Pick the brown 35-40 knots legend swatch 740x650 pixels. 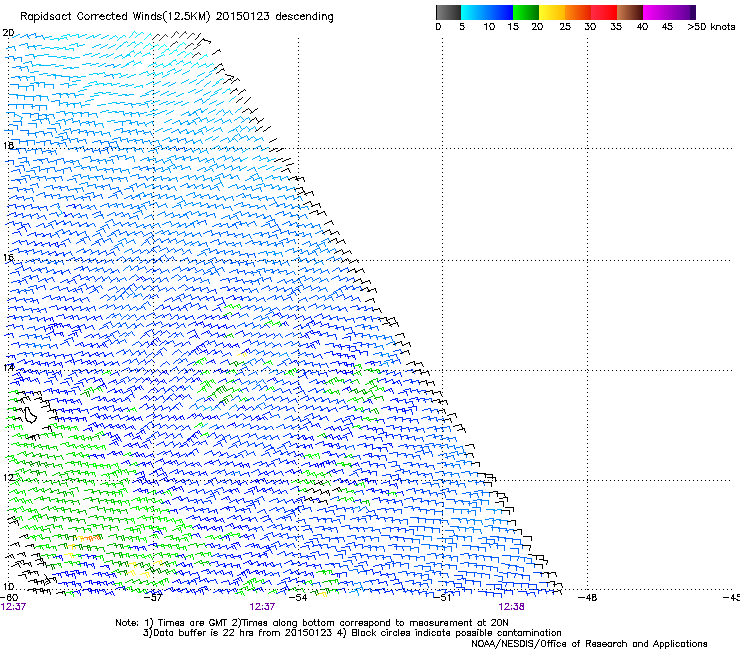click(630, 12)
